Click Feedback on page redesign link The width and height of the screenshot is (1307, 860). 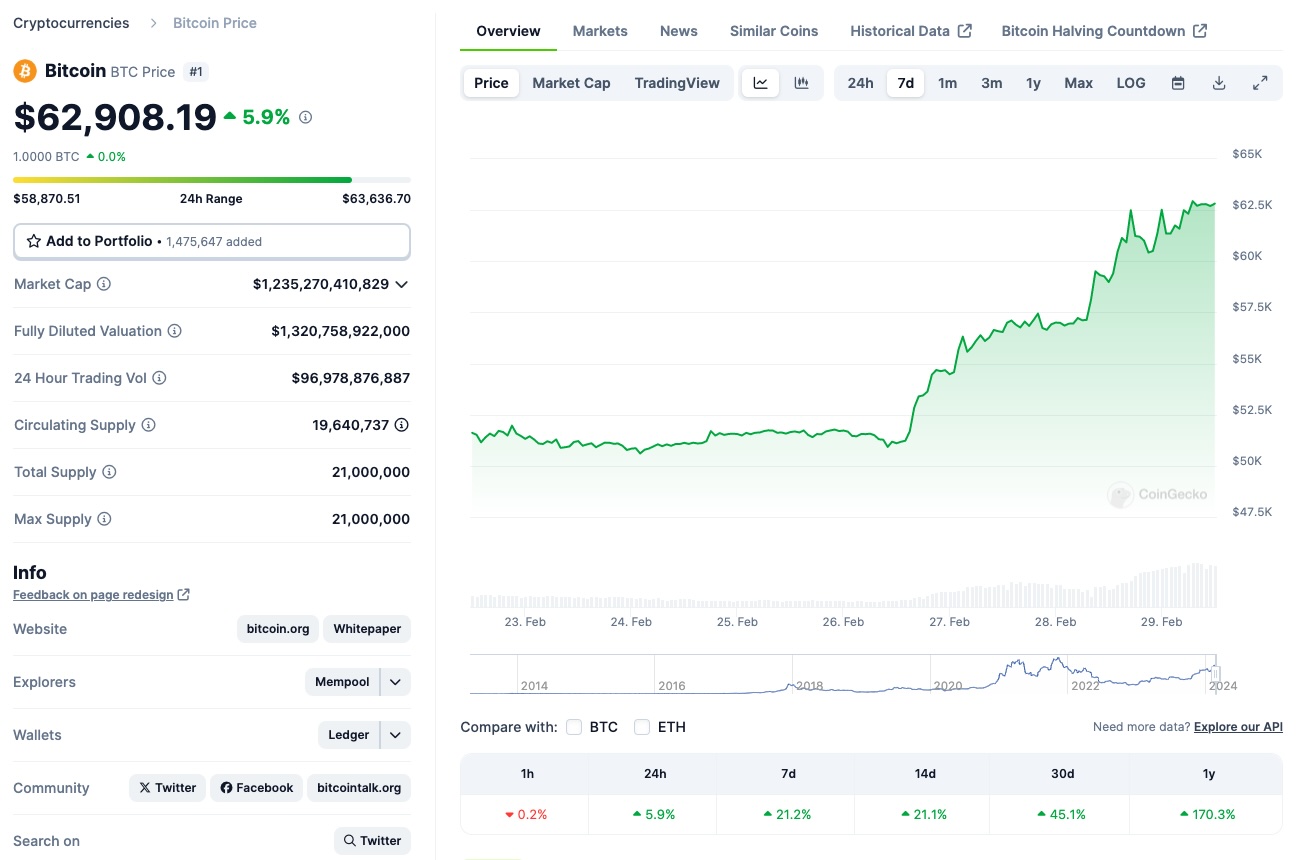[x=101, y=594]
